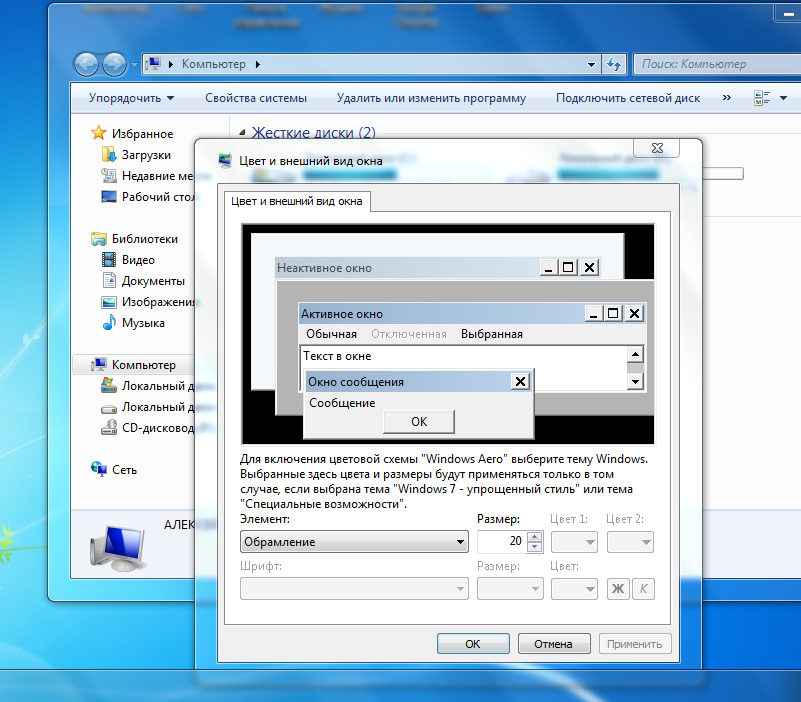Click Свойства системы in toolbar
This screenshot has height=702, width=801.
pos(256,98)
